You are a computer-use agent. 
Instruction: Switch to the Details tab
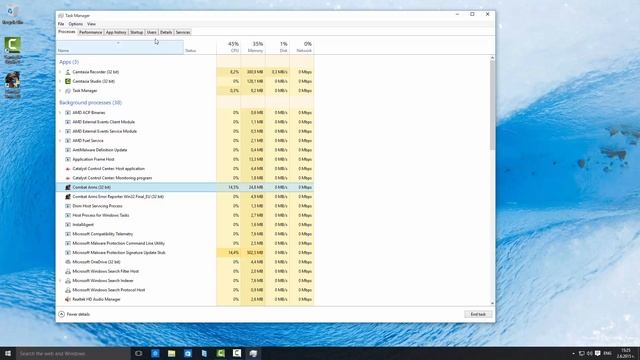coord(166,32)
